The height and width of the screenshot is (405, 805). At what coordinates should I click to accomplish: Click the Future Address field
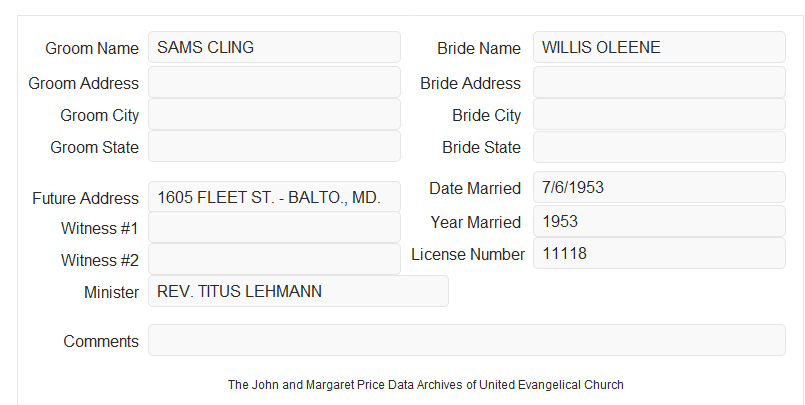[274, 197]
